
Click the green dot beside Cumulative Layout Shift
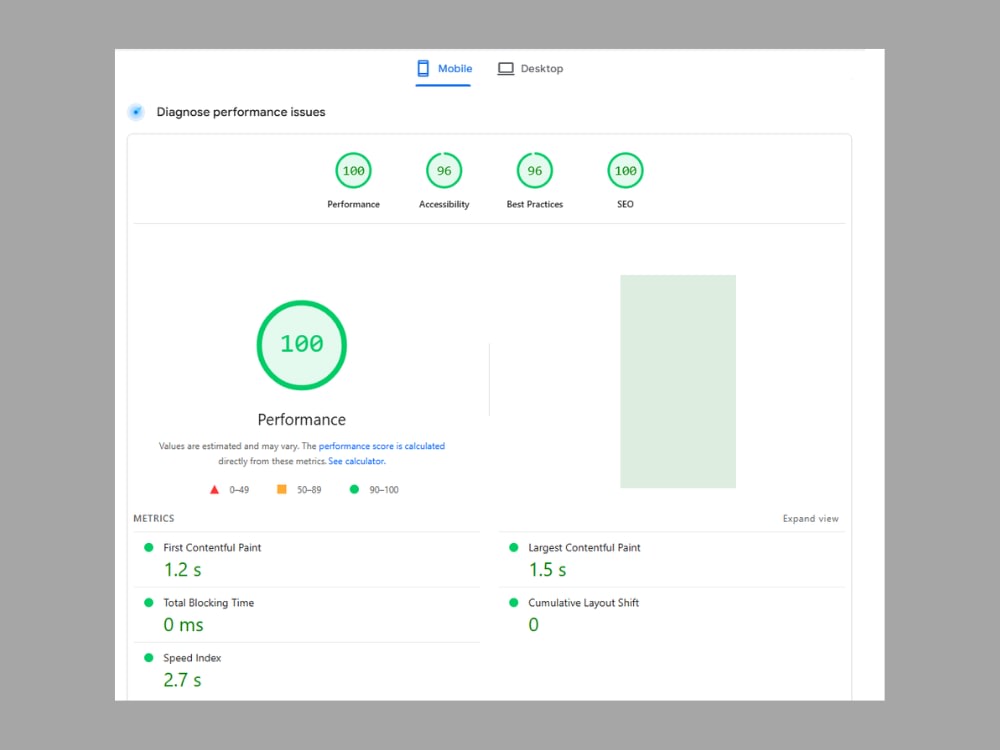coord(513,603)
